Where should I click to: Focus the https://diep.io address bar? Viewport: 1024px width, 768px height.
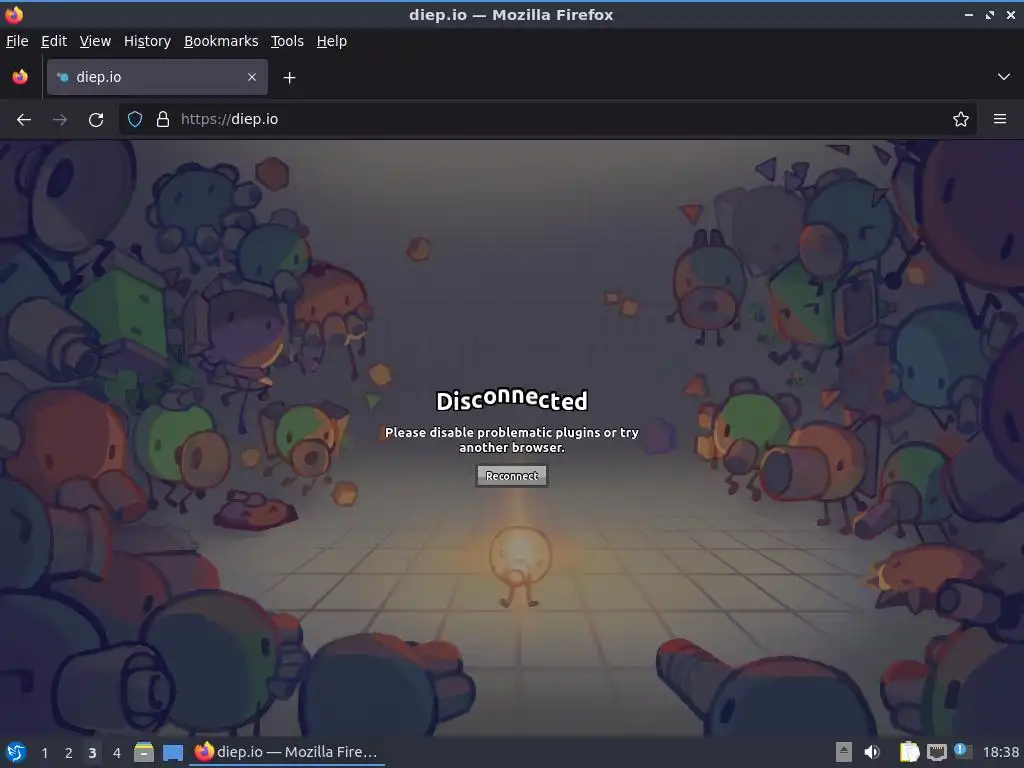[x=547, y=120]
